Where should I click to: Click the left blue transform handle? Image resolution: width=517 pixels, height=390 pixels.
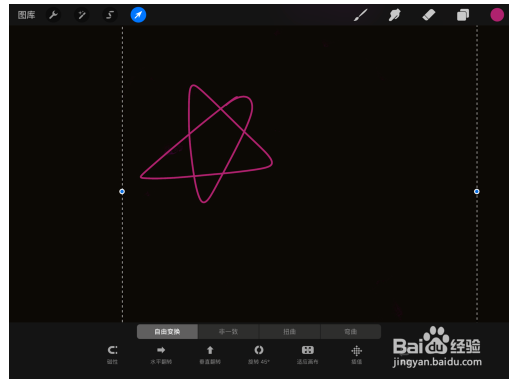click(x=122, y=192)
